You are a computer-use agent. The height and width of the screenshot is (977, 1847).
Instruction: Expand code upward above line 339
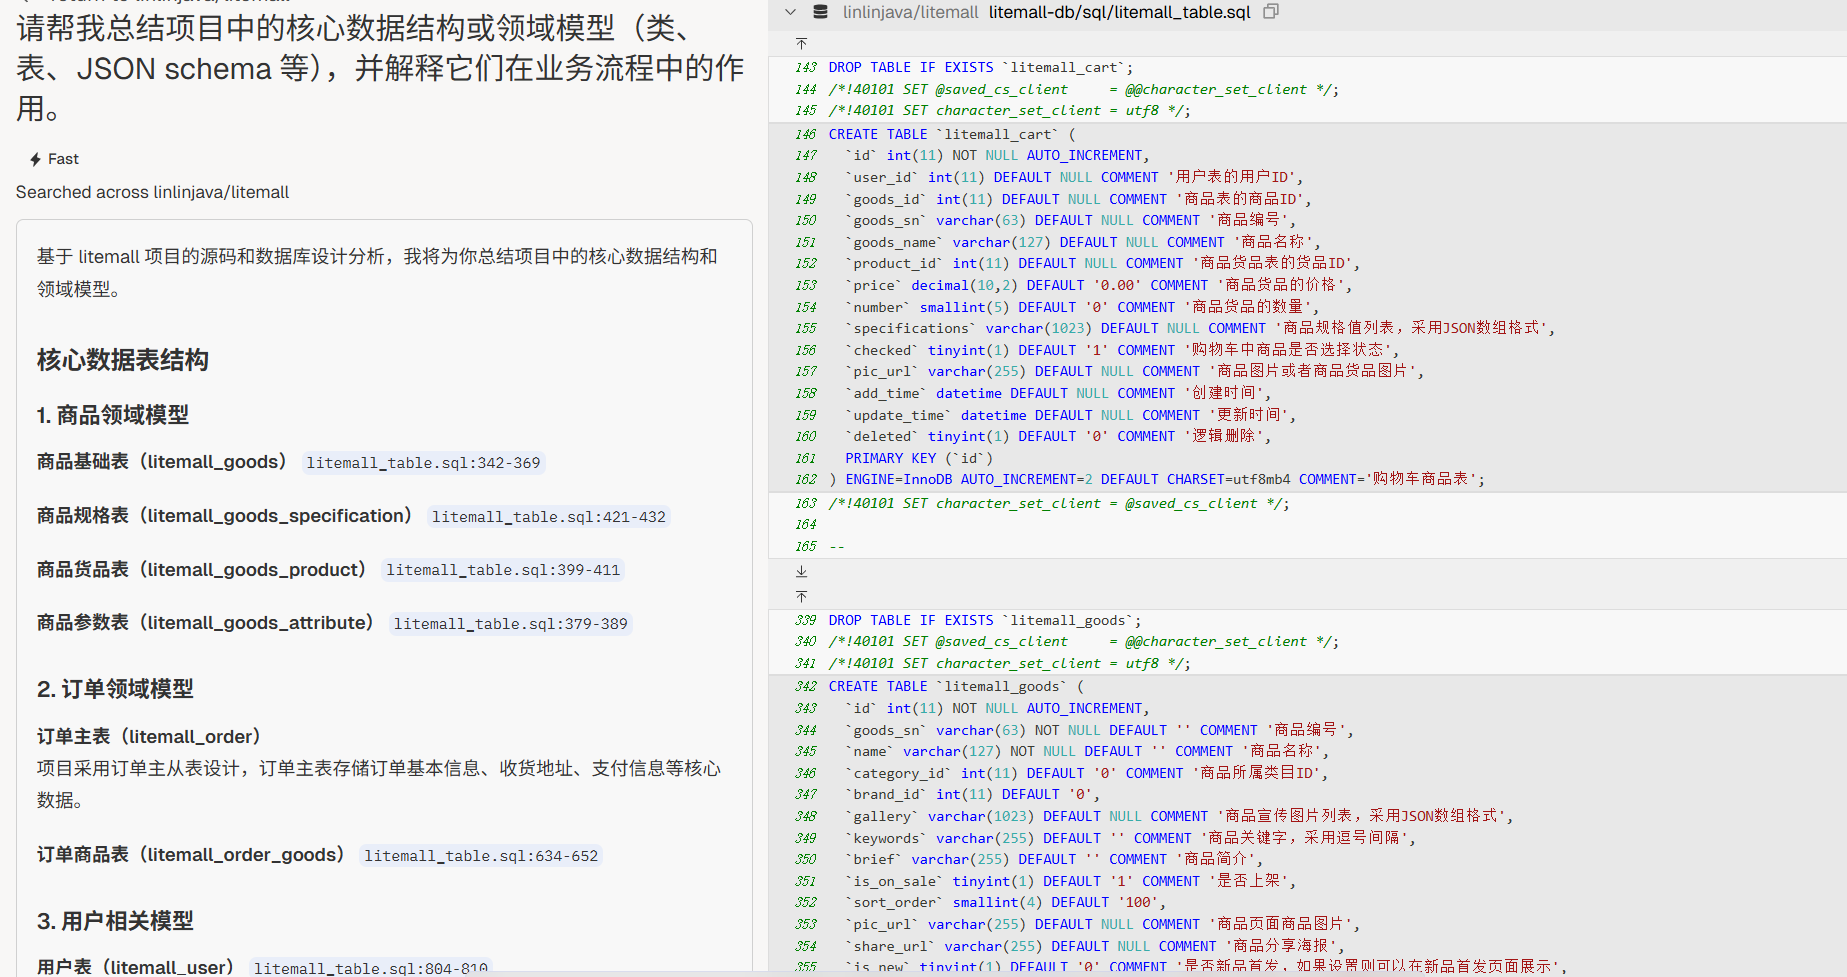801,597
